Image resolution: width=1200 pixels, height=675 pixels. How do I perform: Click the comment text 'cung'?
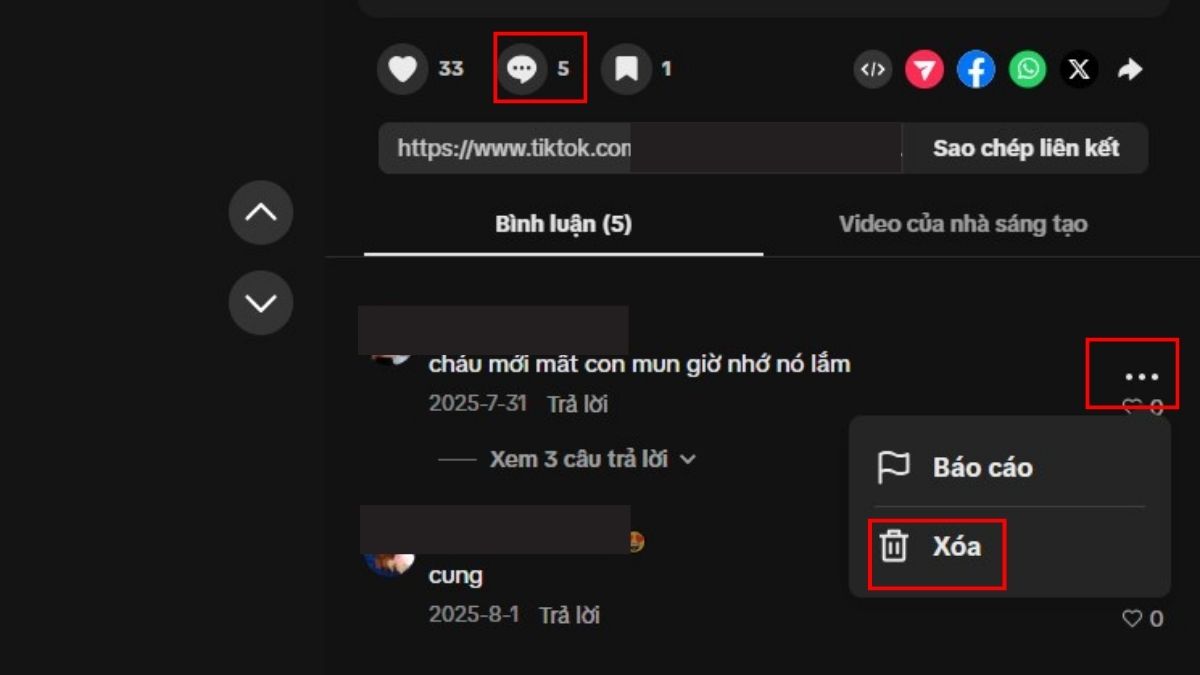[x=455, y=576]
